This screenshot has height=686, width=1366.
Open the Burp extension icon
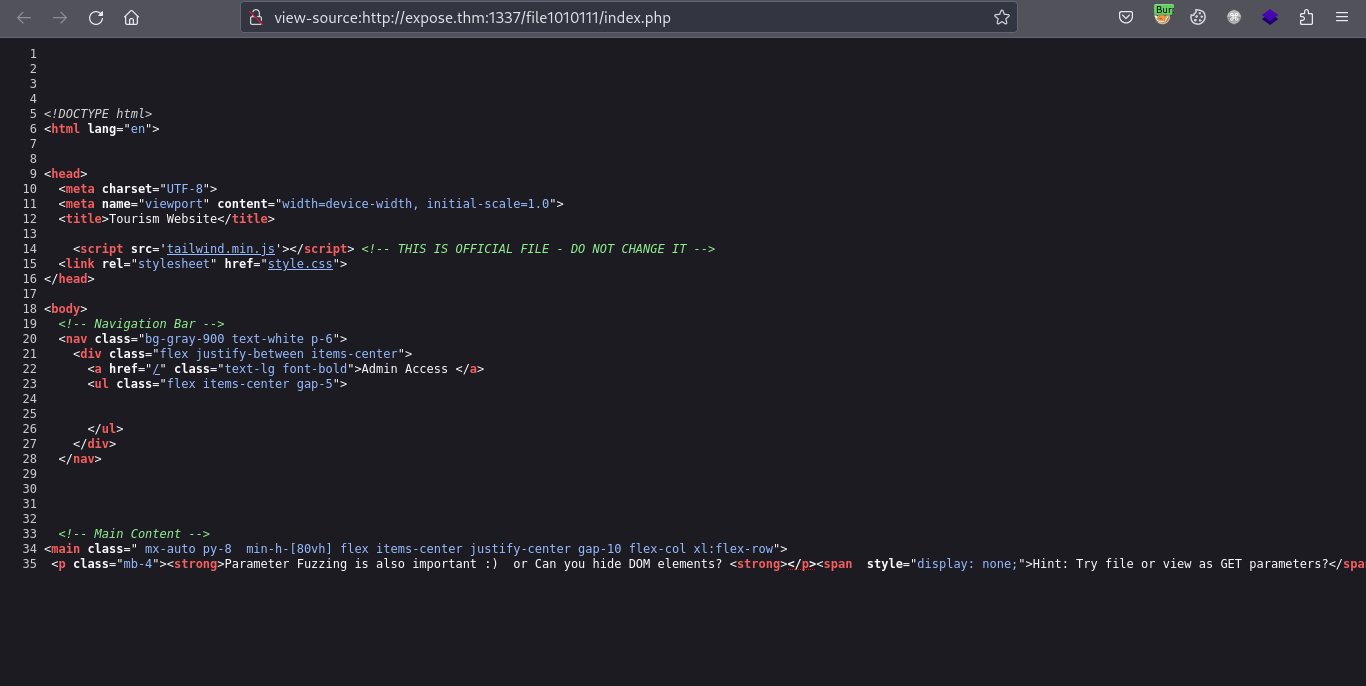pyautogui.click(x=1162, y=16)
